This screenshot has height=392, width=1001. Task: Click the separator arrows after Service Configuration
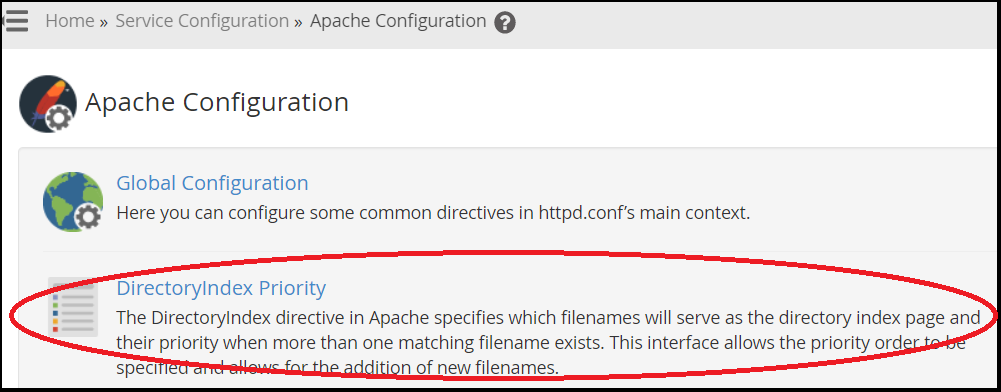coord(298,23)
